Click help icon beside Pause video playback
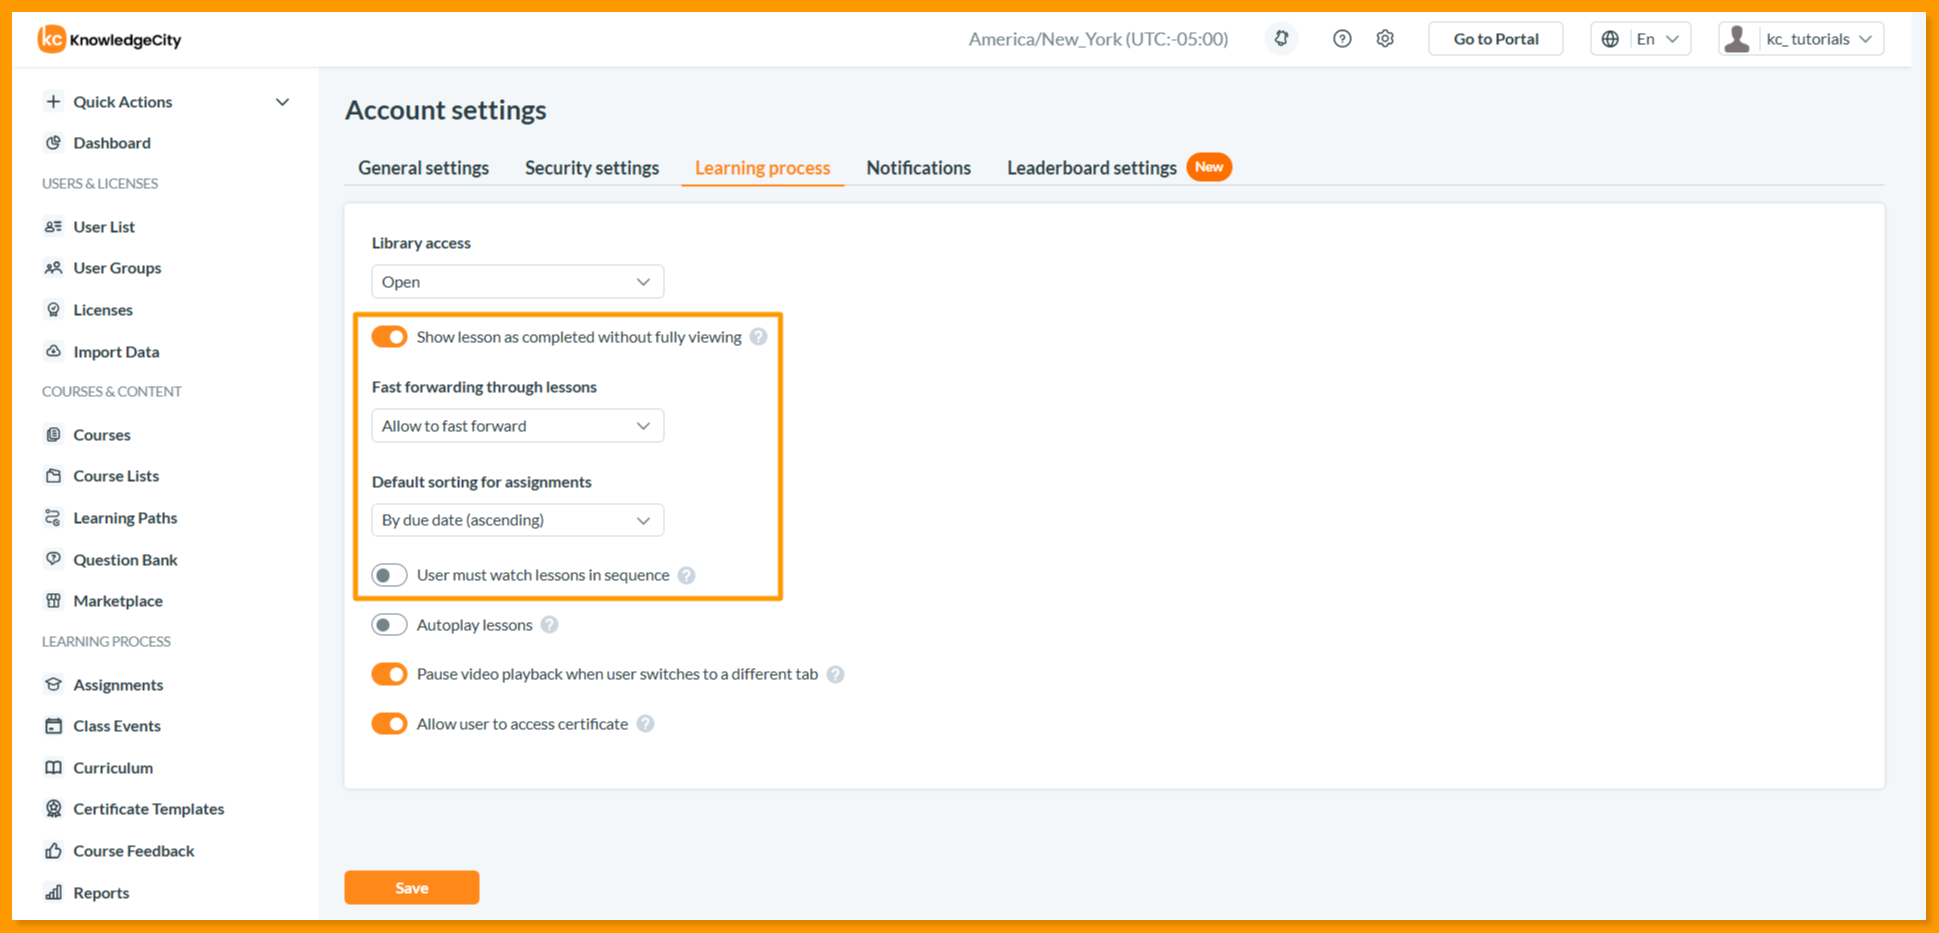Screen dimensions: 1939x933 (x=836, y=674)
